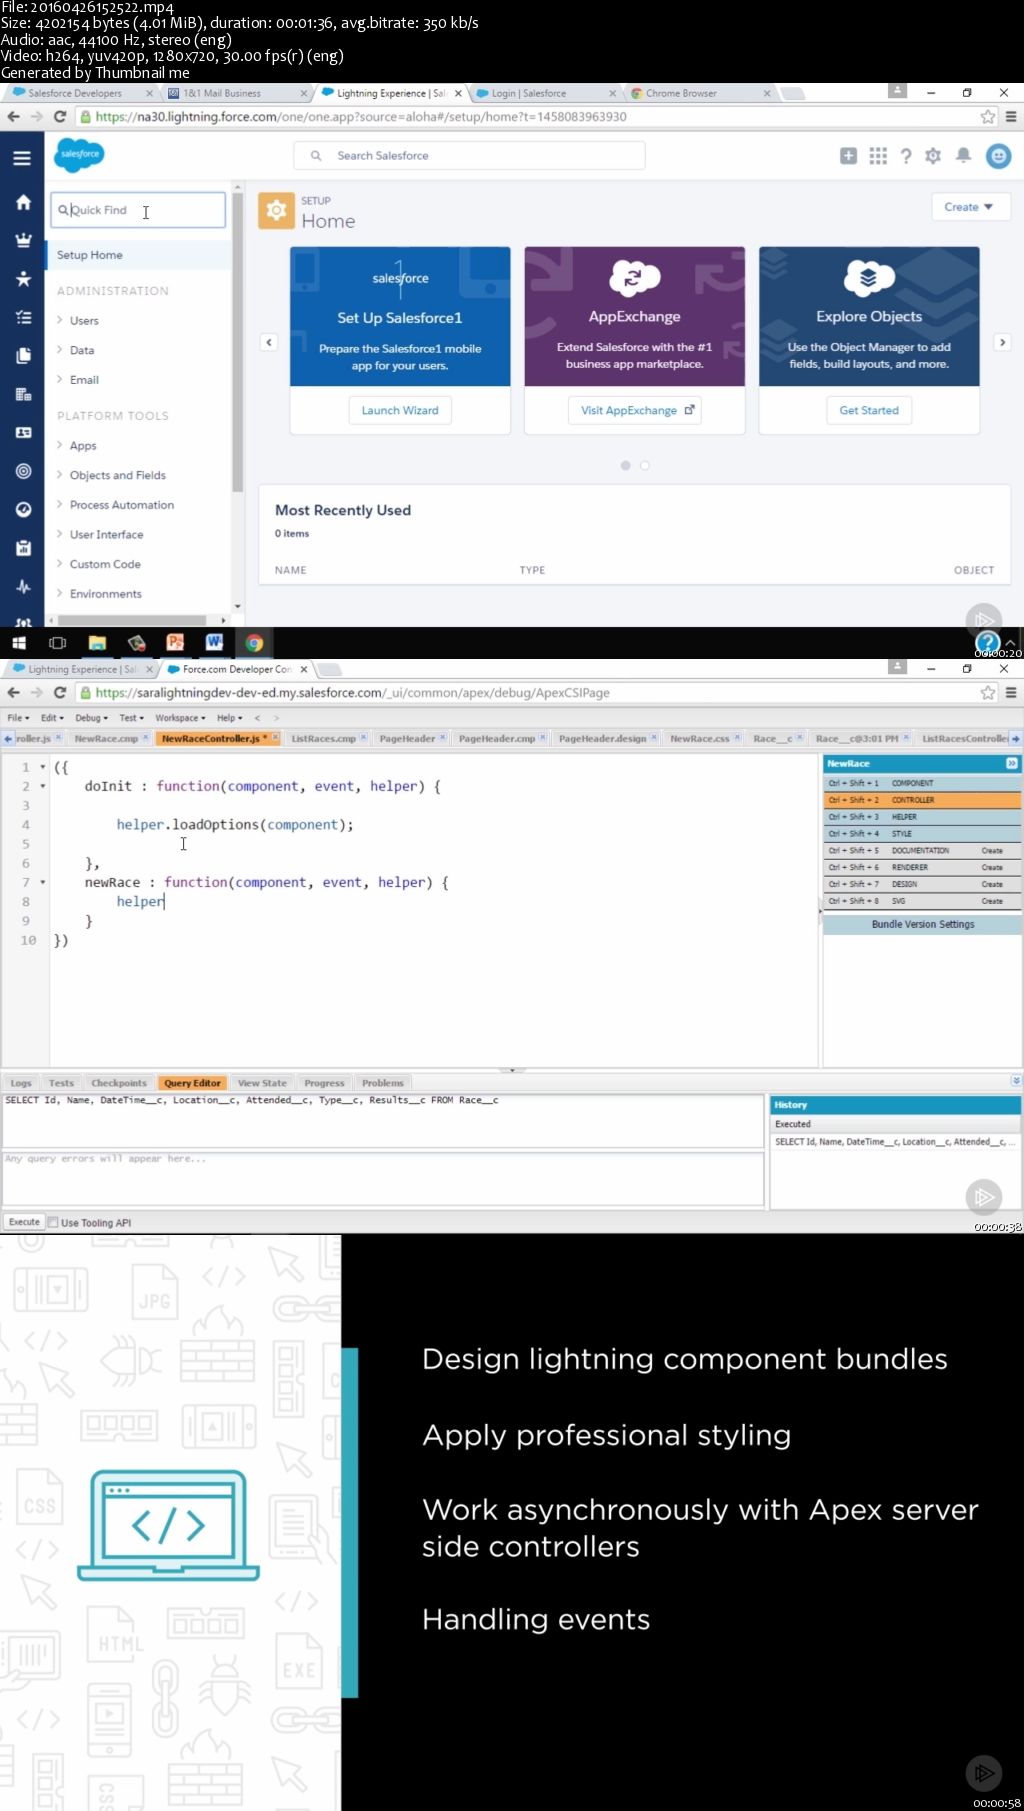
Task: Open PowerPoint from the taskbar
Action: click(175, 643)
